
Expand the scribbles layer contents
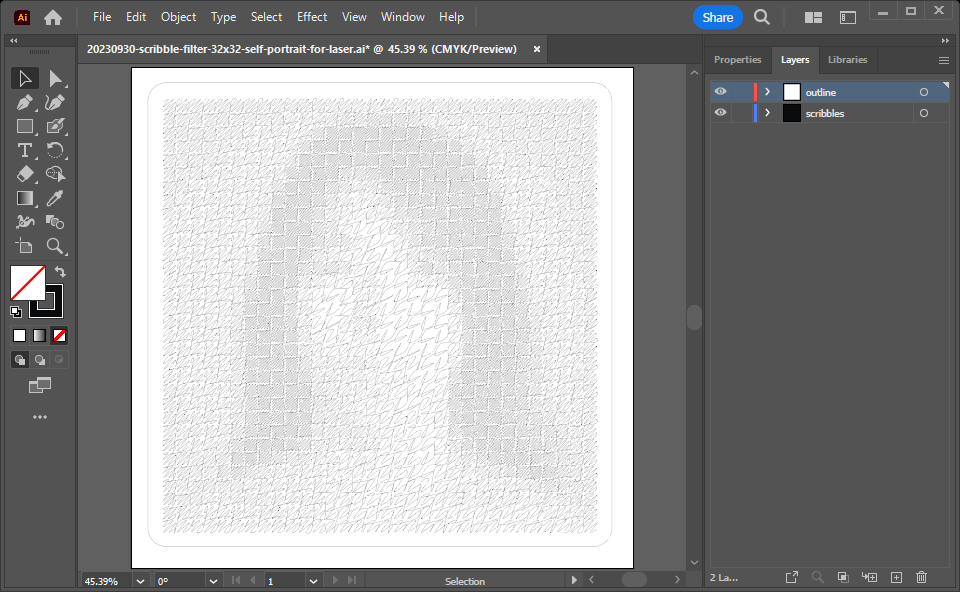click(767, 113)
